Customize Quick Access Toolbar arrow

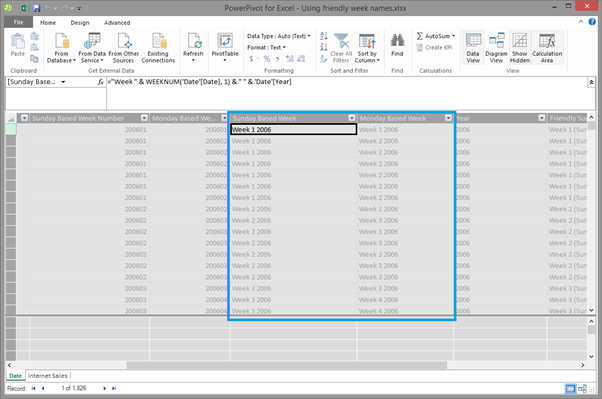pyautogui.click(x=79, y=8)
